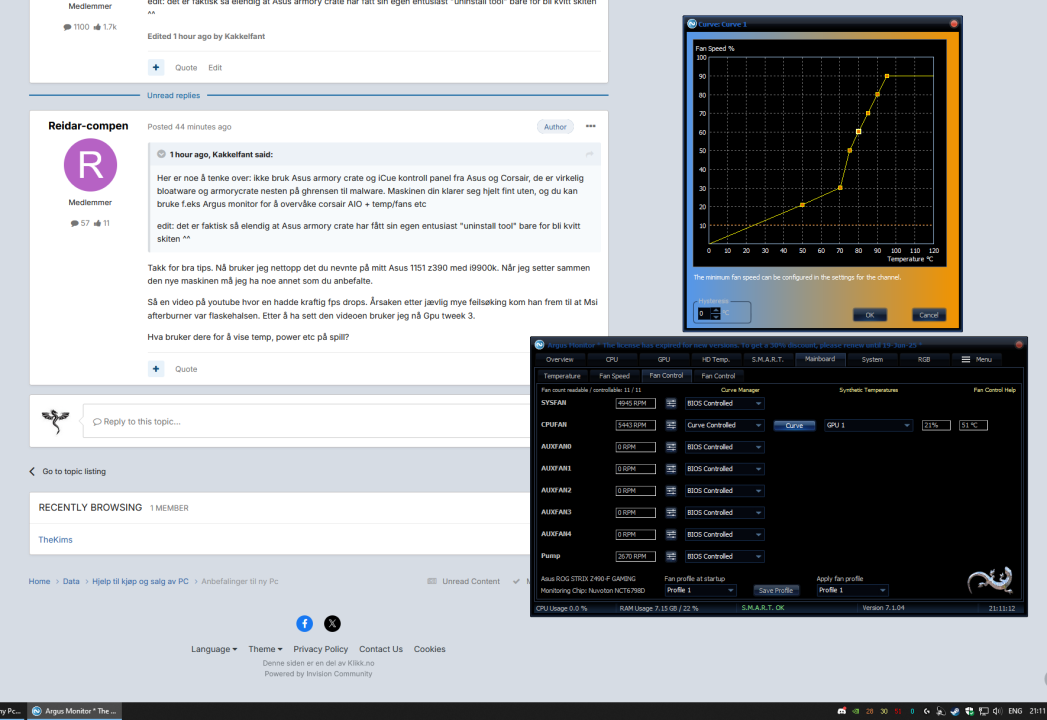Open Unread Content link
The width and height of the screenshot is (1047, 720).
click(463, 582)
